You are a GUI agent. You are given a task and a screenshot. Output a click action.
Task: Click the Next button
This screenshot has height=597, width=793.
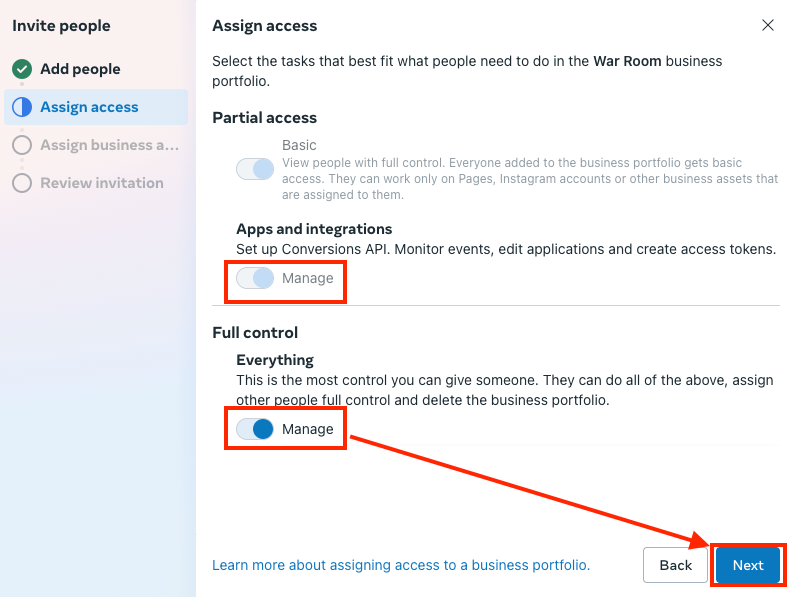point(748,565)
